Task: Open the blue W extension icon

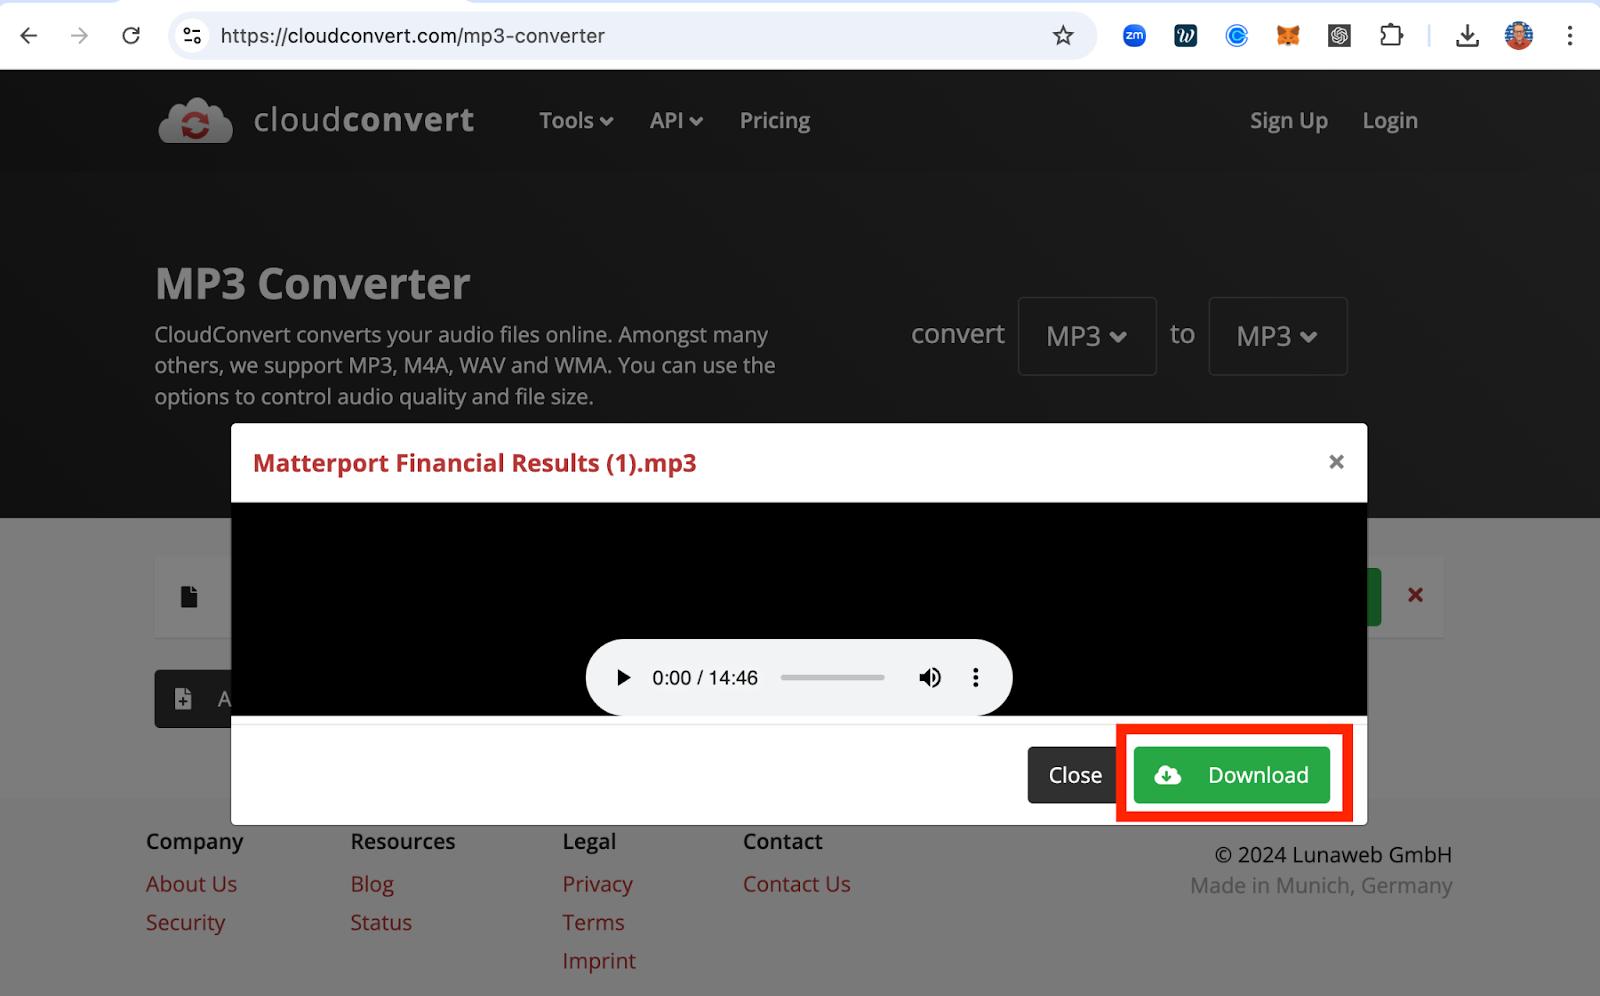Action: point(1185,36)
